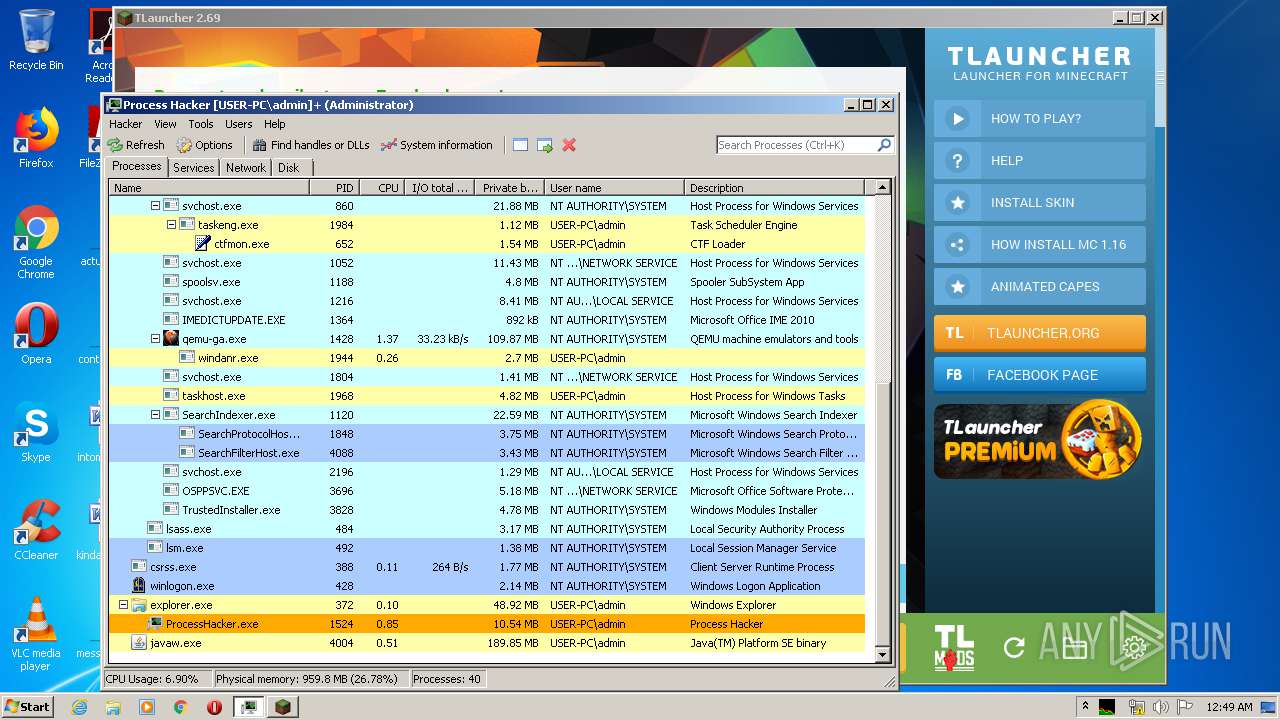This screenshot has width=1280, height=720.
Task: Select the spoolsv.exe process row
Action: pyautogui.click(x=486, y=282)
